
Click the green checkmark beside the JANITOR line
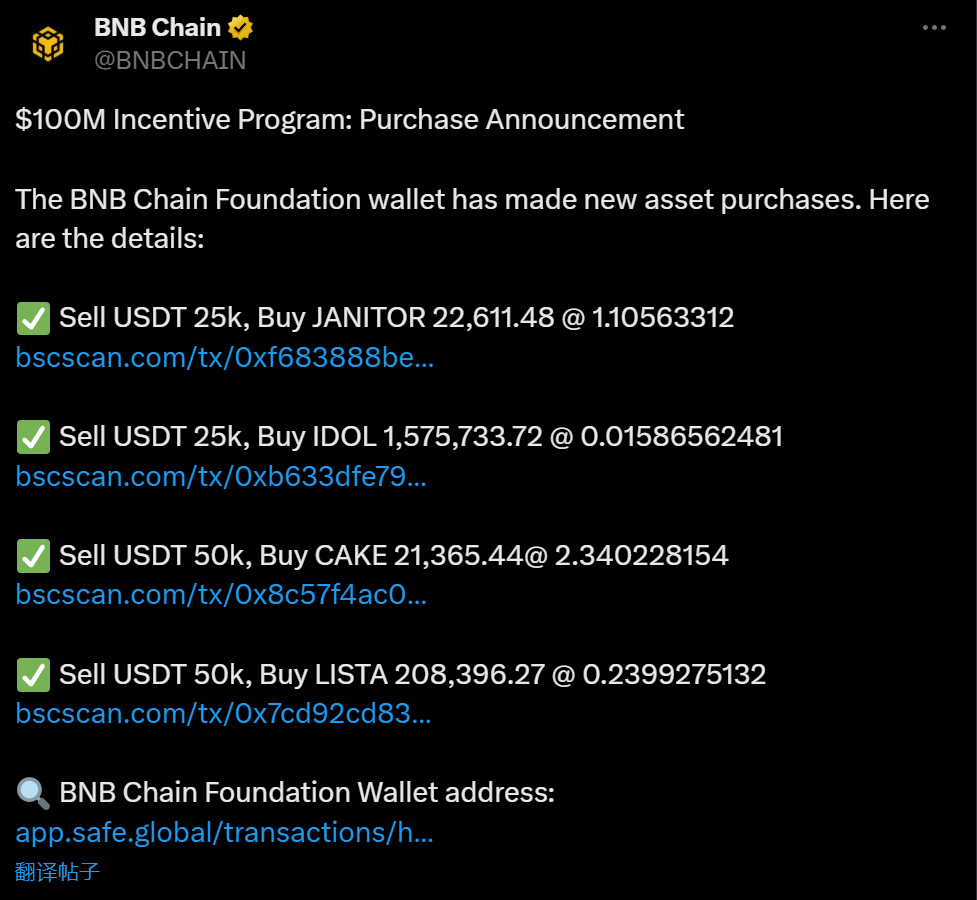[33, 319]
